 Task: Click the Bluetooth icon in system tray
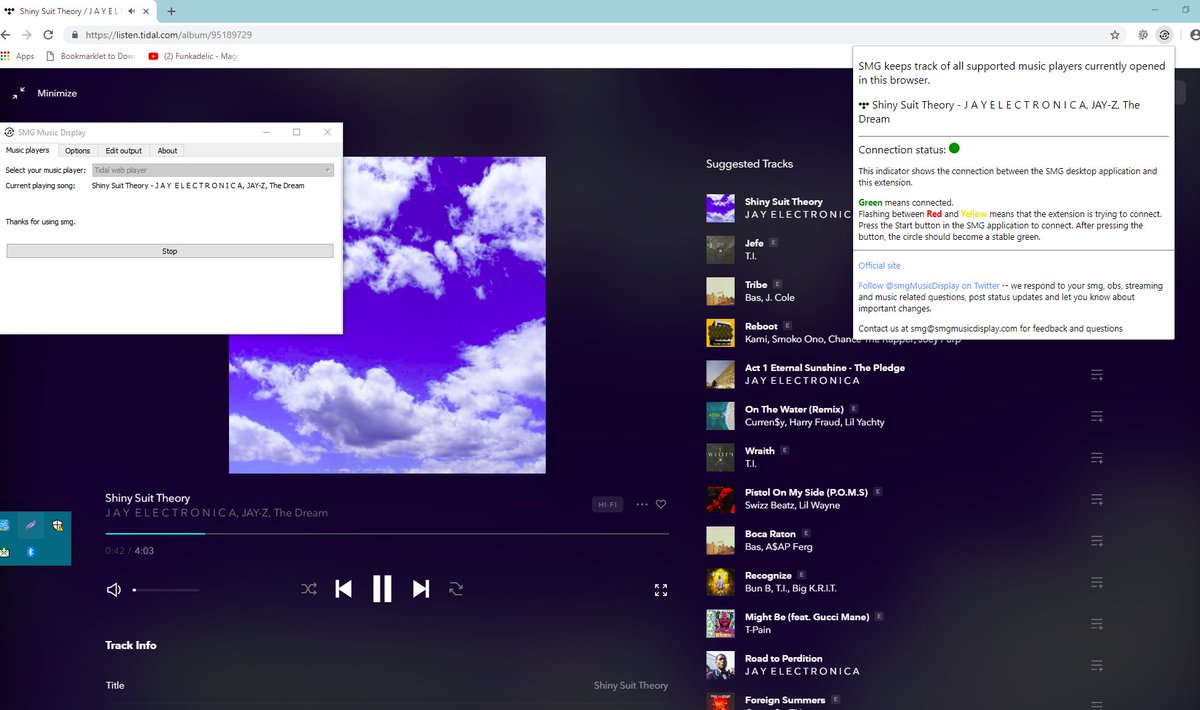click(x=30, y=551)
